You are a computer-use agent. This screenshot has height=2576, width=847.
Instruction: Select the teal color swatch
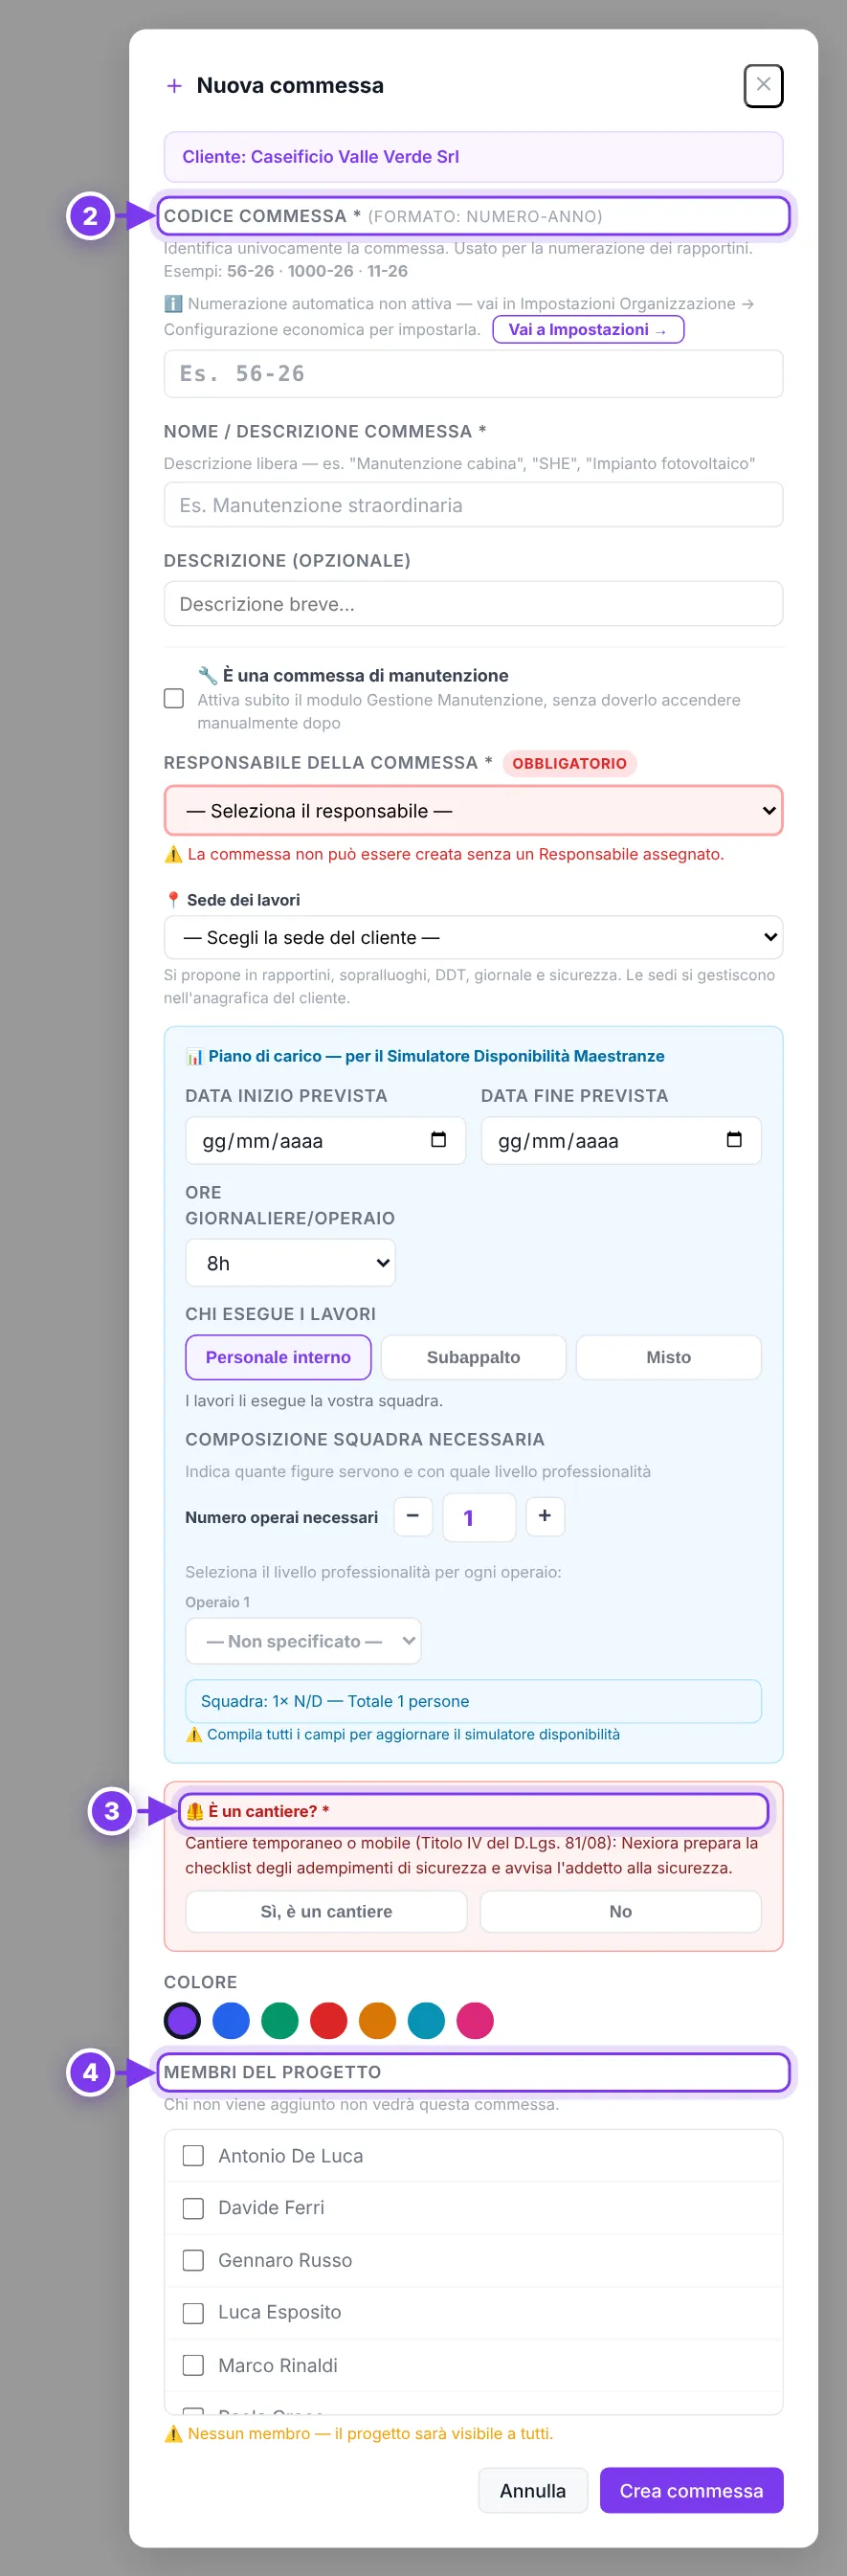(x=426, y=2020)
